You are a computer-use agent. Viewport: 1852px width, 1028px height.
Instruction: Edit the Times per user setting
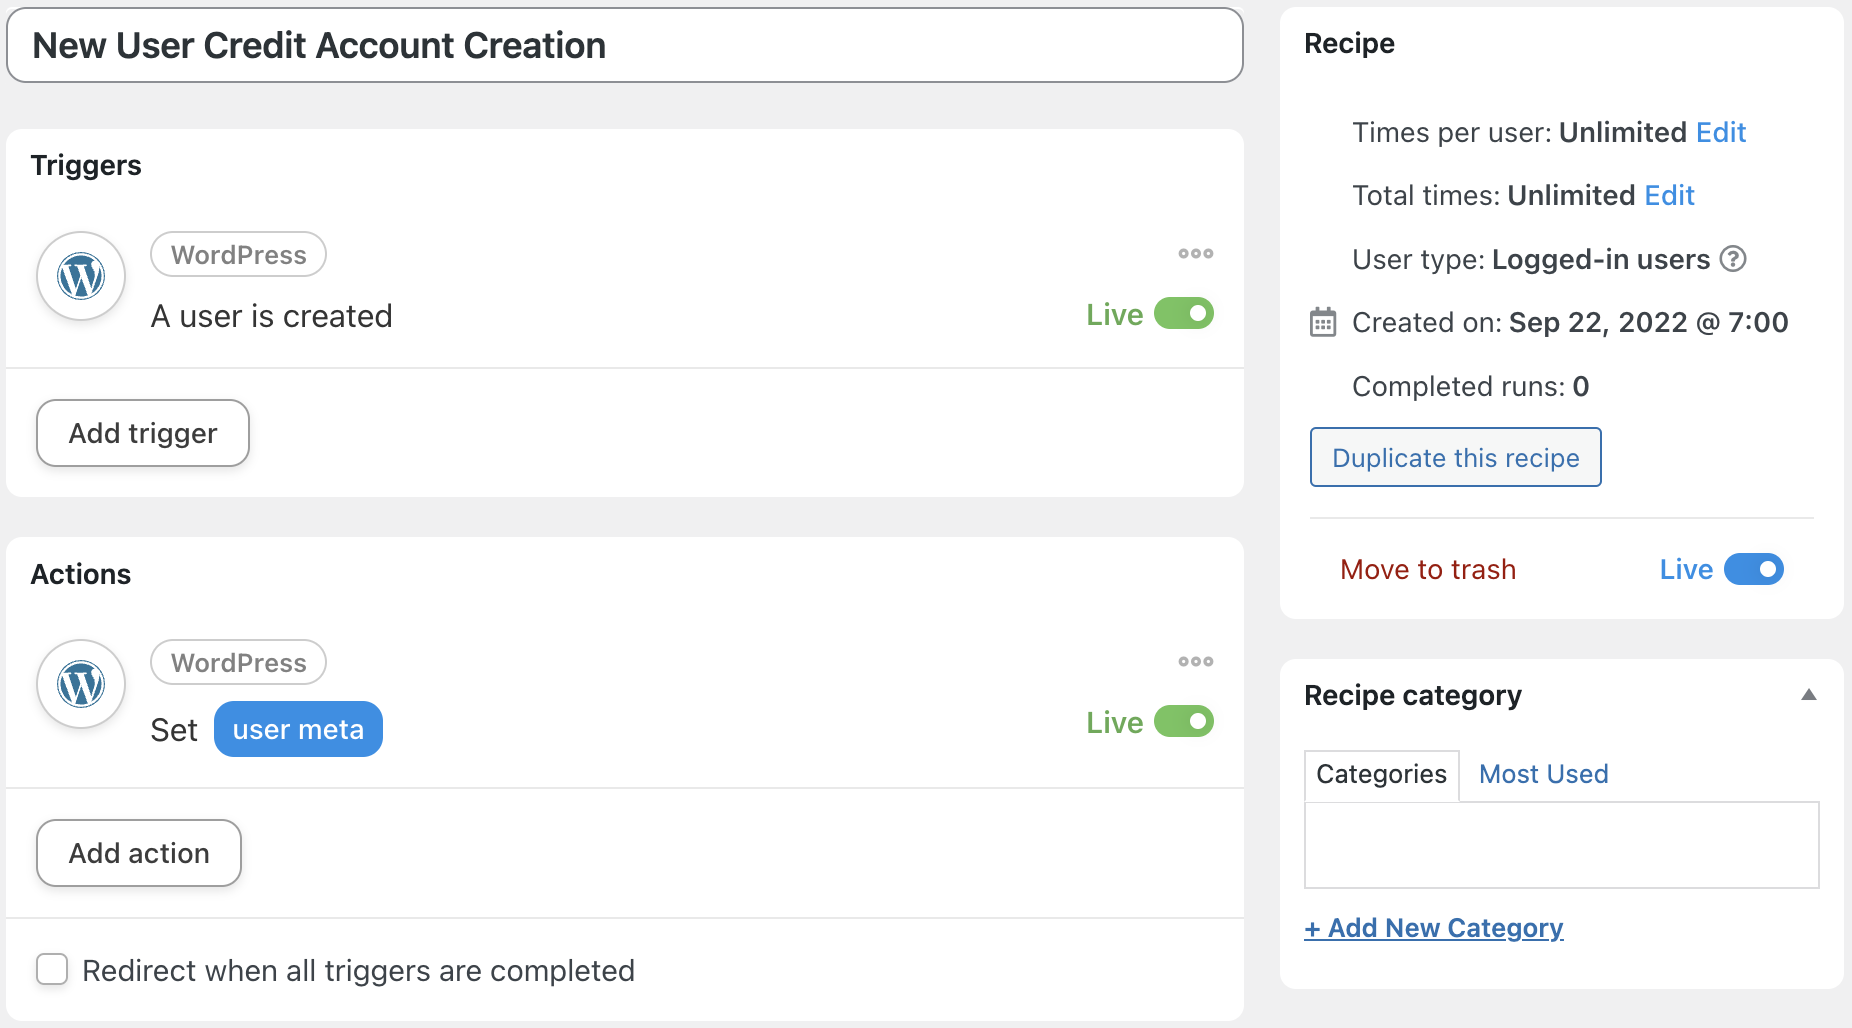pos(1721,132)
